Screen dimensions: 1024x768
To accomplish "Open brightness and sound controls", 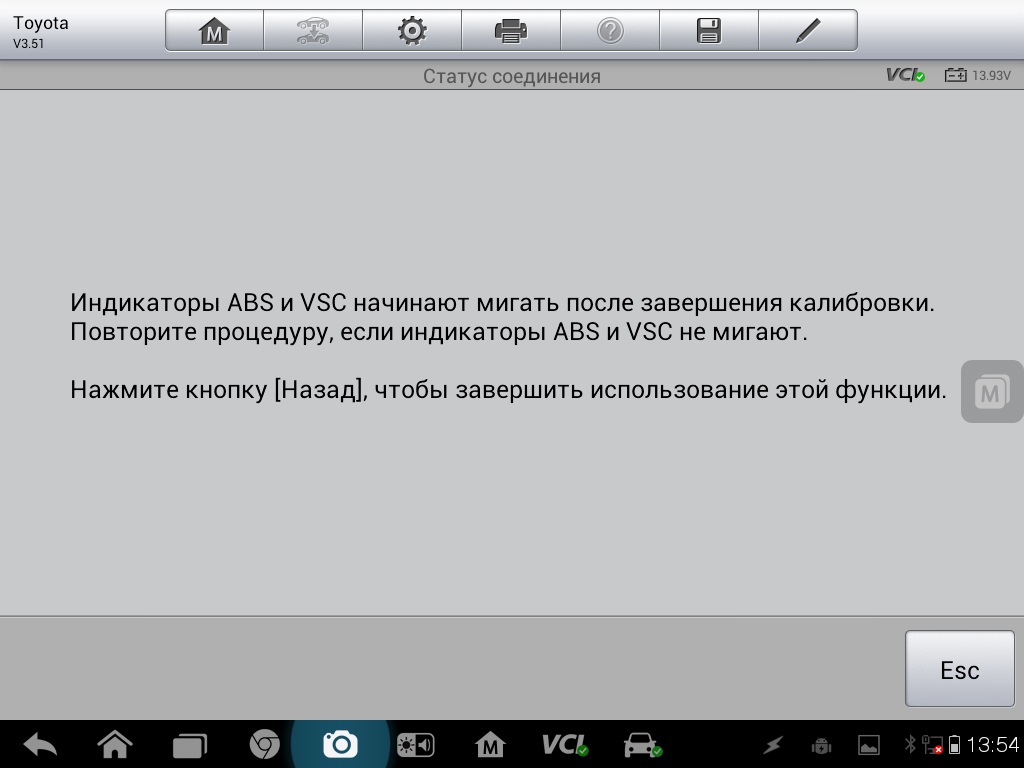I will pos(415,744).
